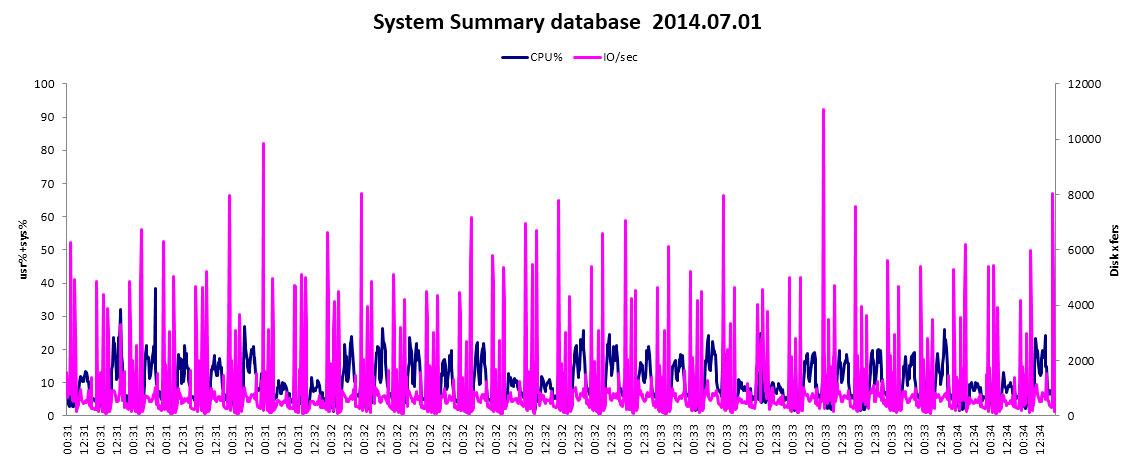Click the first 00:31 label on time axis

click(67, 437)
